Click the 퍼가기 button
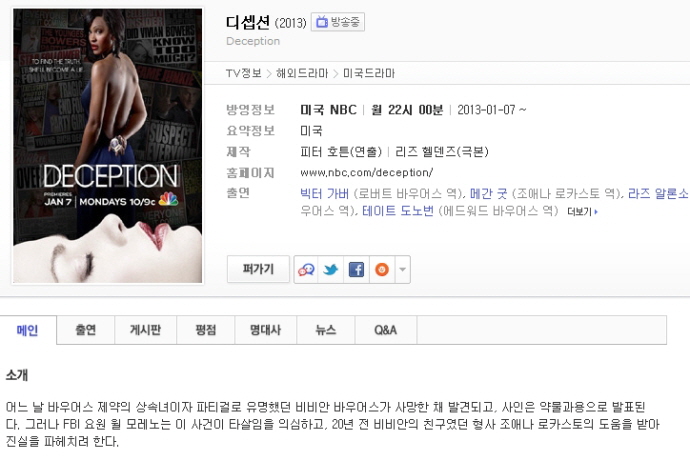690x461 pixels. [x=258, y=269]
